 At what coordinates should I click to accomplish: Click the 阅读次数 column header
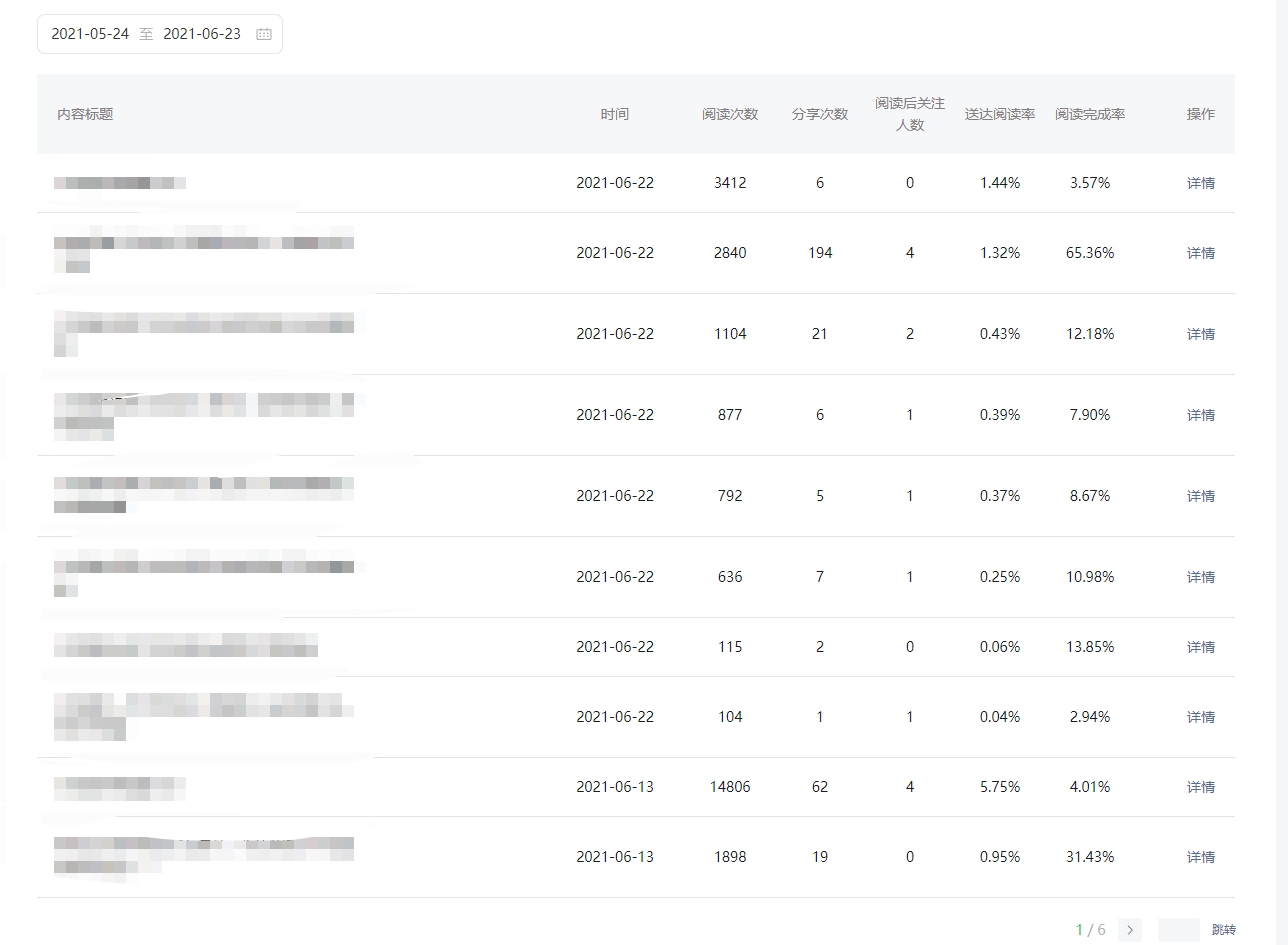730,114
